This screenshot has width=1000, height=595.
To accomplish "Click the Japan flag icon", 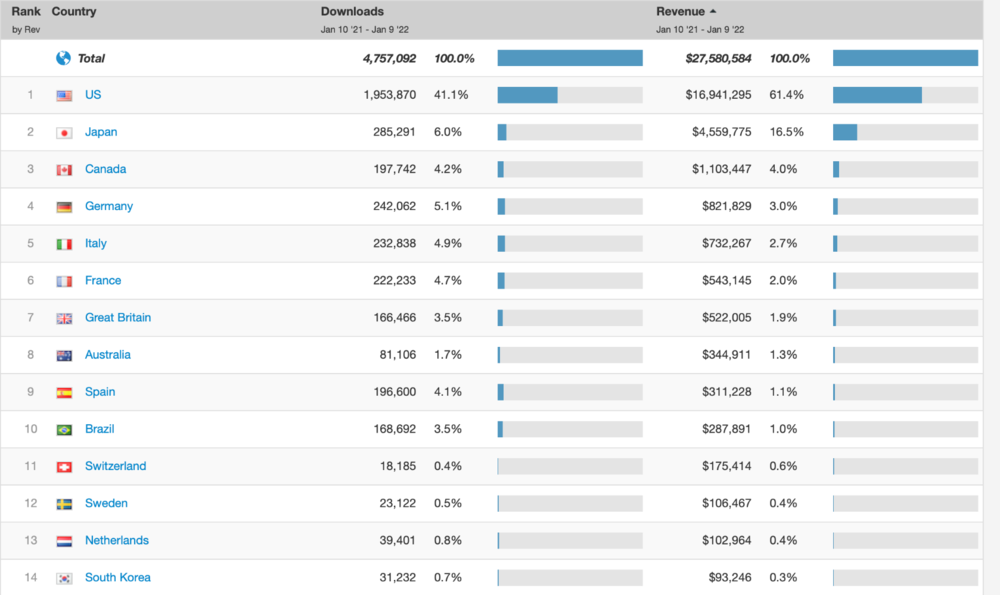I will [64, 133].
